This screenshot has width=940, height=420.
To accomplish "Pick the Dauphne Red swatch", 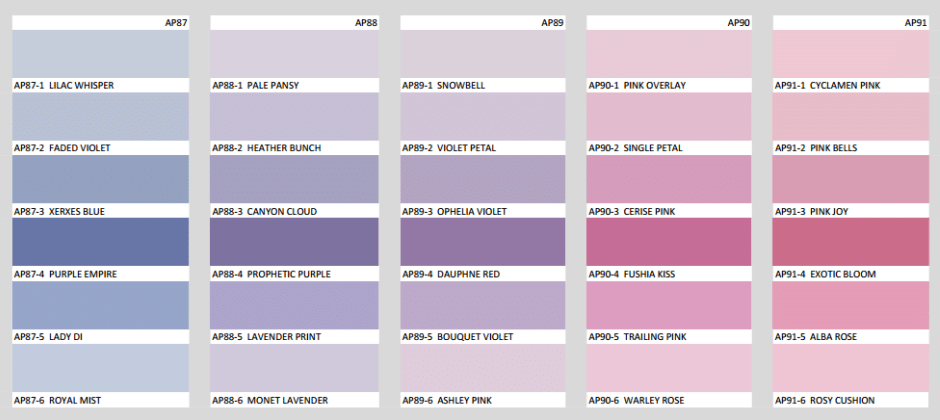I will [482, 241].
